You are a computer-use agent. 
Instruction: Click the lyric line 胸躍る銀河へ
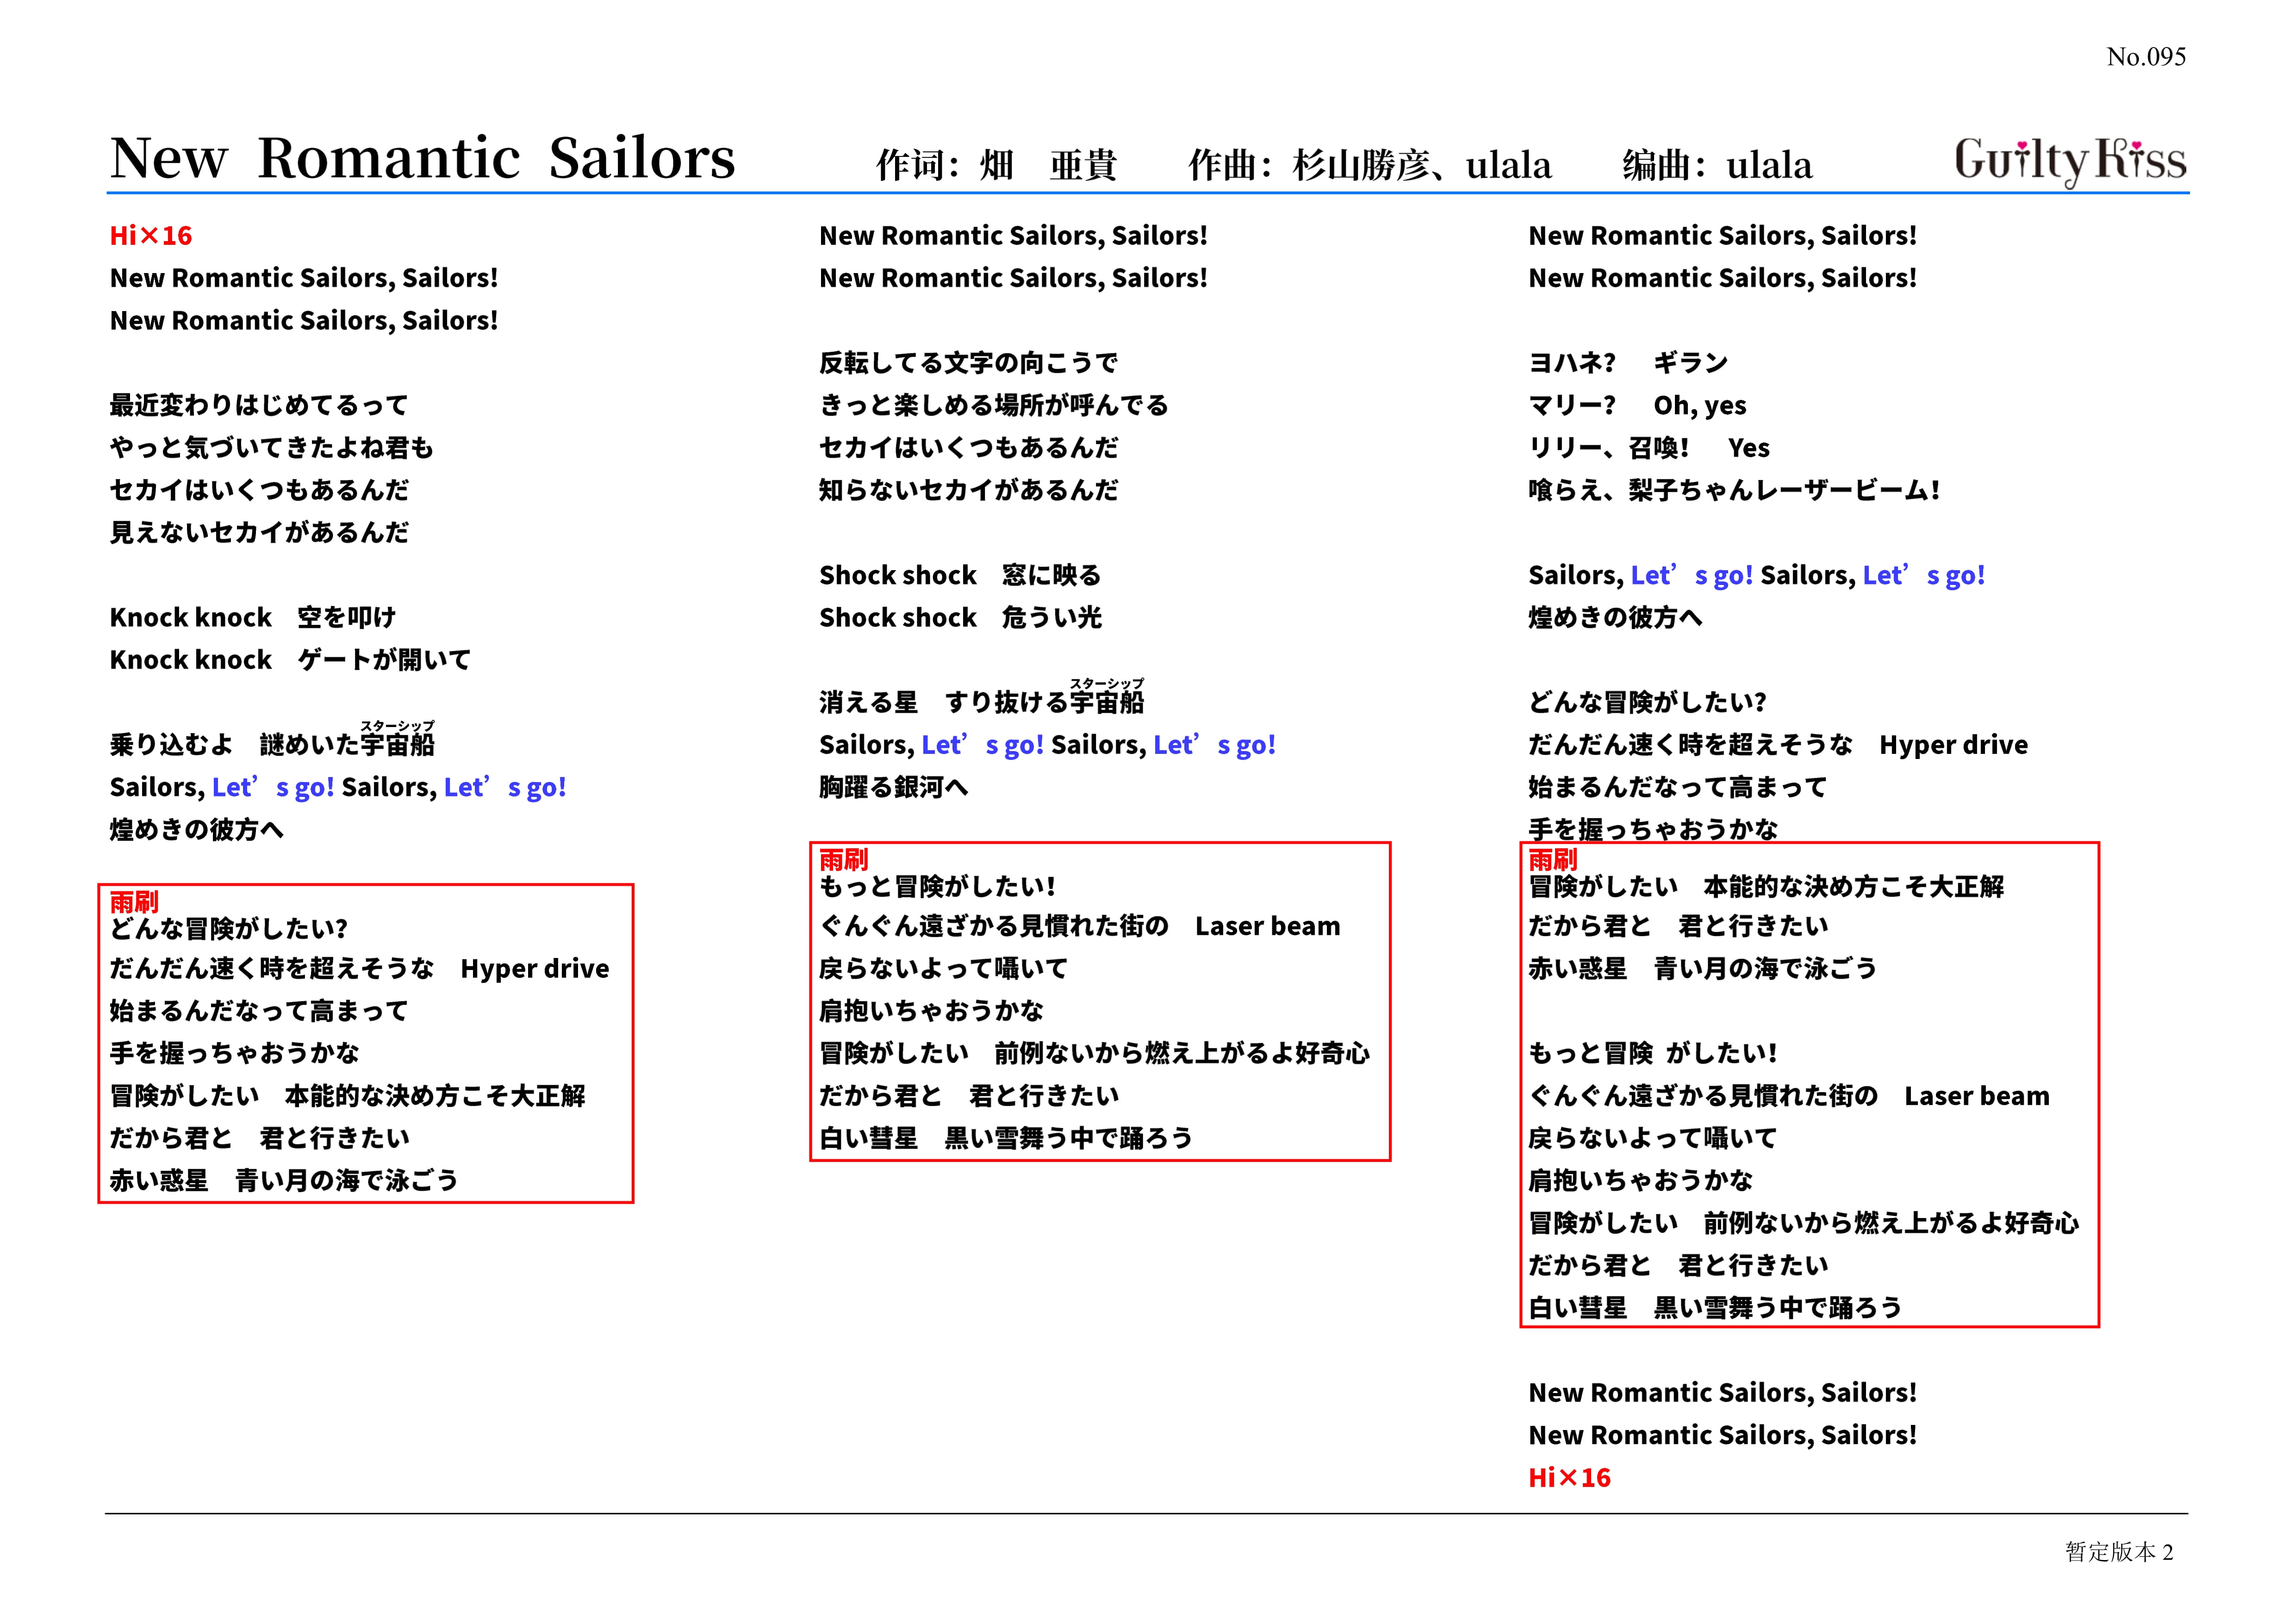tap(893, 787)
